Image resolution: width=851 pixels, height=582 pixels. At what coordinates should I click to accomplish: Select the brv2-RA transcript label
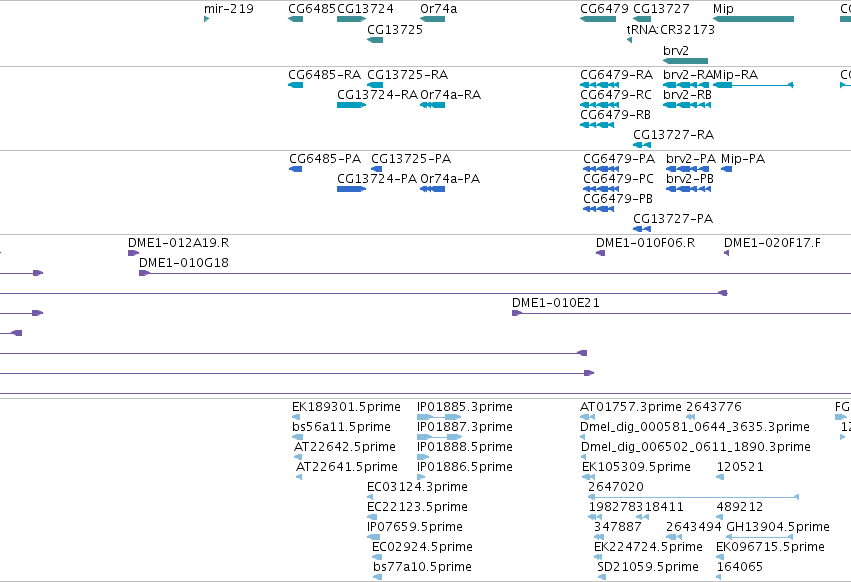(x=688, y=74)
